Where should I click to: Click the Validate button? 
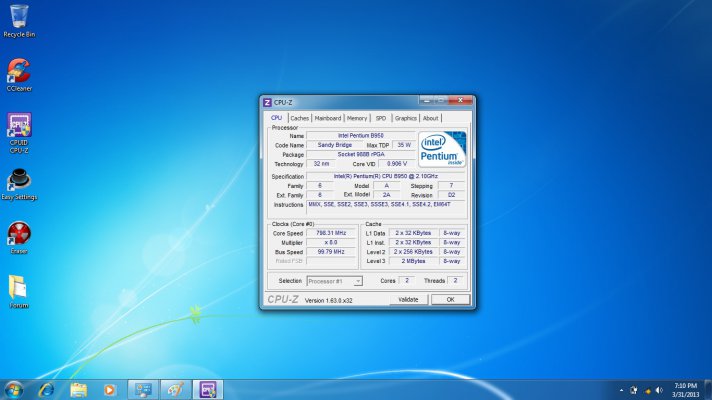(x=408, y=300)
